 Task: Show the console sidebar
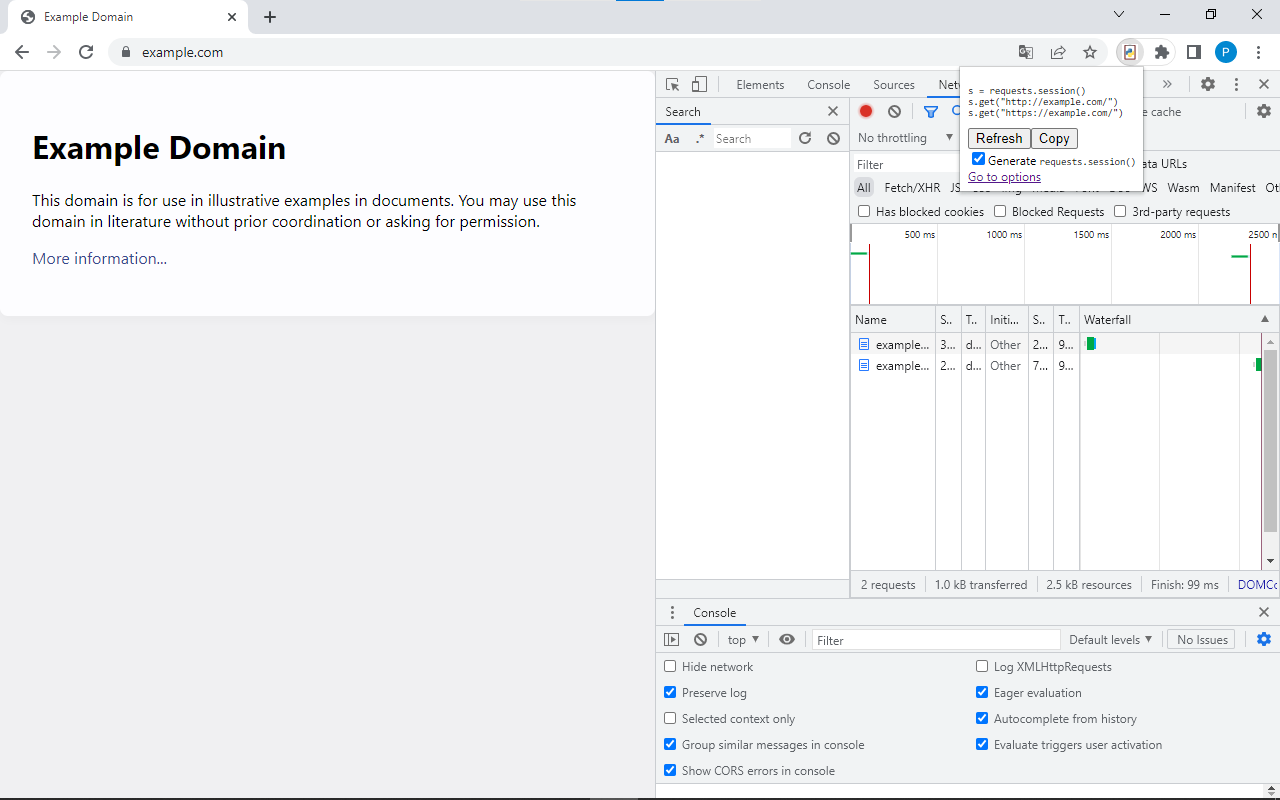pyautogui.click(x=672, y=639)
